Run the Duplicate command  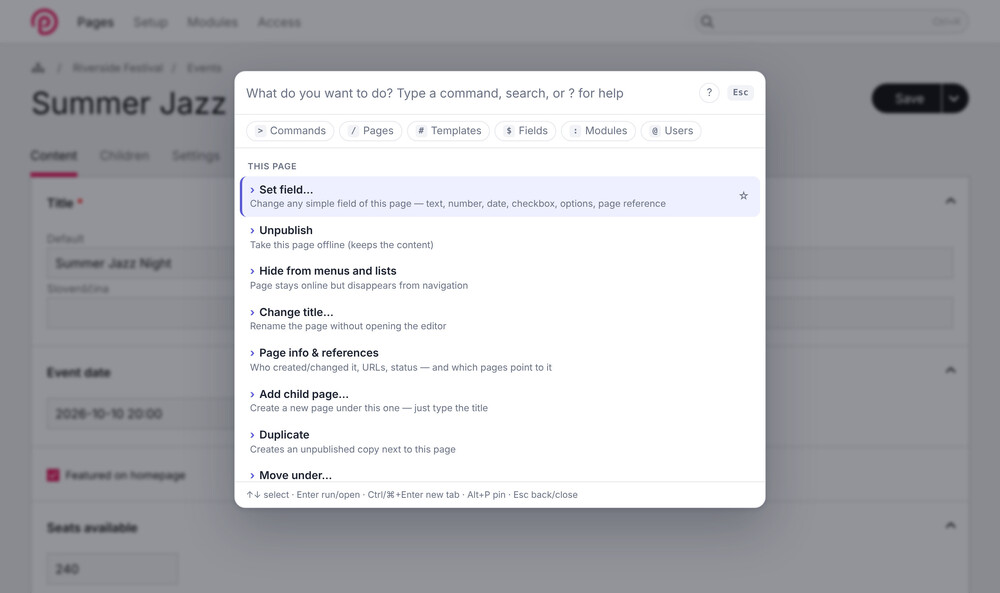[x=500, y=441]
